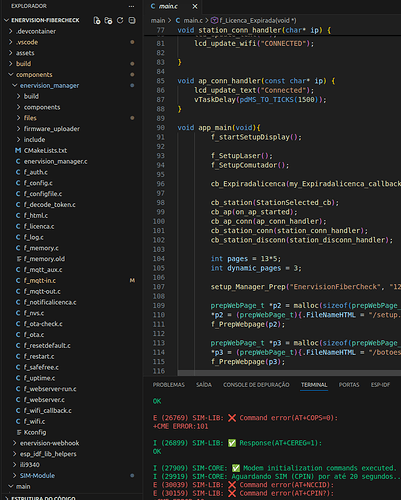Refresh the explorer file tree
Viewport: 401px width, 500px height.
coord(120,20)
